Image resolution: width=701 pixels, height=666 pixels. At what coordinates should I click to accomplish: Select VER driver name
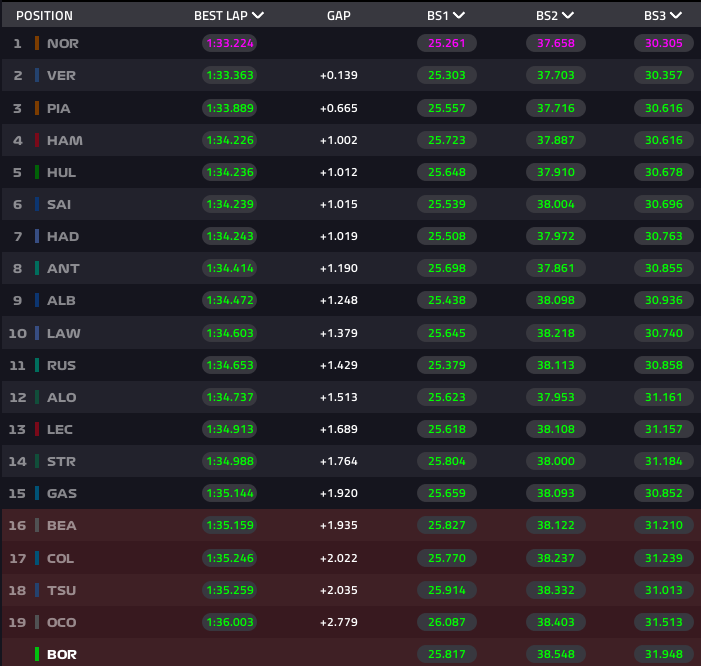[x=61, y=75]
